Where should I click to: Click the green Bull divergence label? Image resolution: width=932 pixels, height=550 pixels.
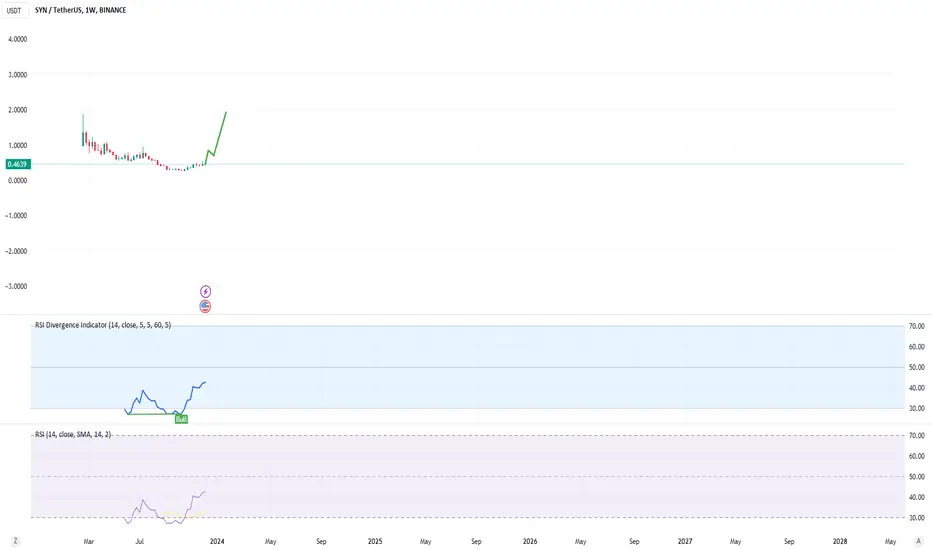(x=181, y=419)
